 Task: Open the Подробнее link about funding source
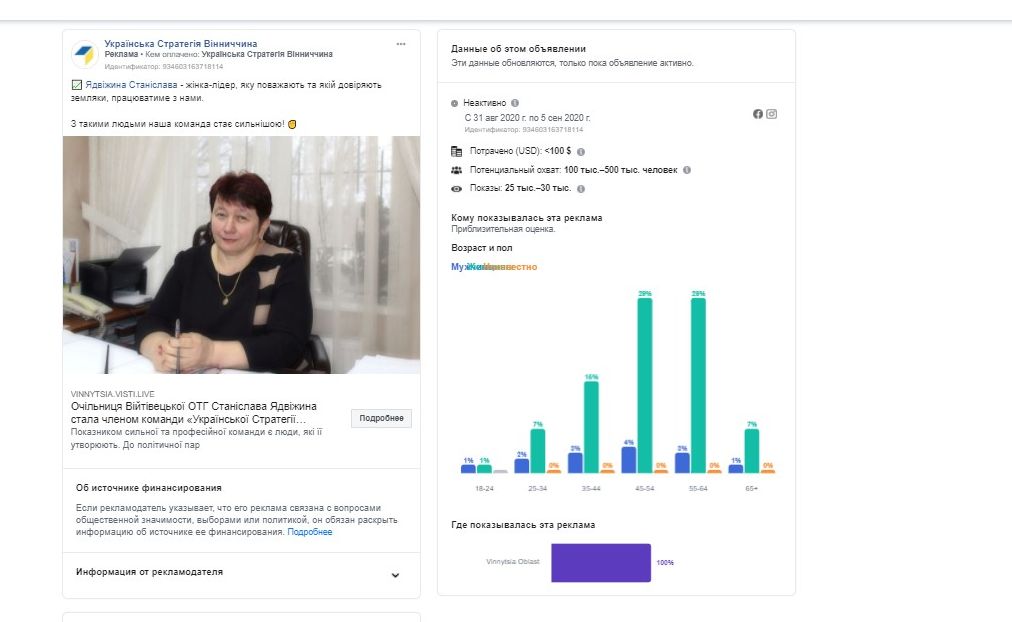coord(310,532)
